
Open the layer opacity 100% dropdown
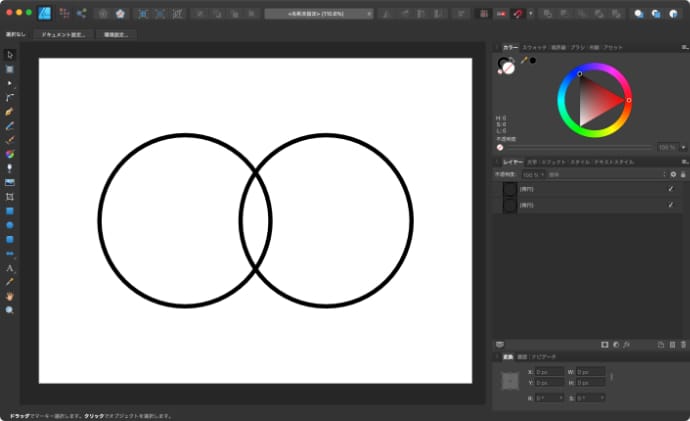point(533,174)
